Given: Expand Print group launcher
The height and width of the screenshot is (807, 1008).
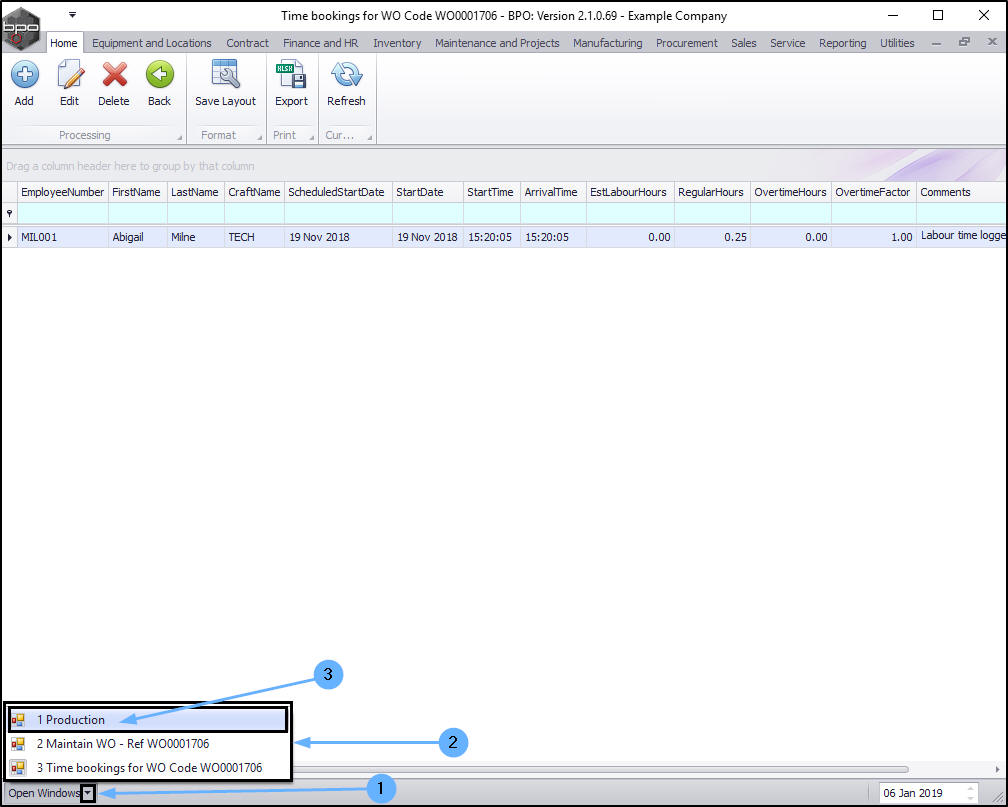Looking at the screenshot, I should pos(312,137).
